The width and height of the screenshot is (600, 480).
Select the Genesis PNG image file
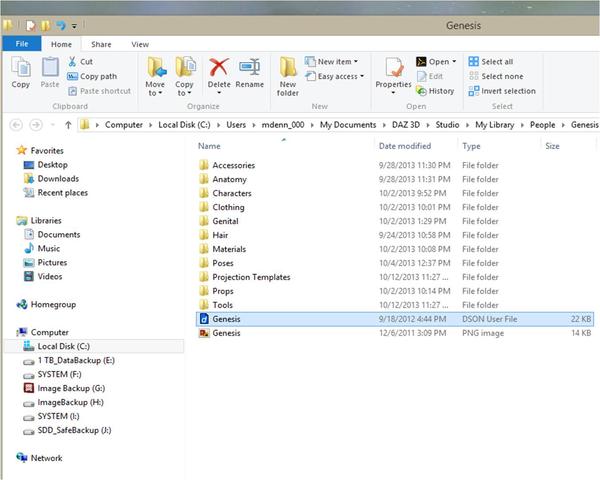click(395, 333)
